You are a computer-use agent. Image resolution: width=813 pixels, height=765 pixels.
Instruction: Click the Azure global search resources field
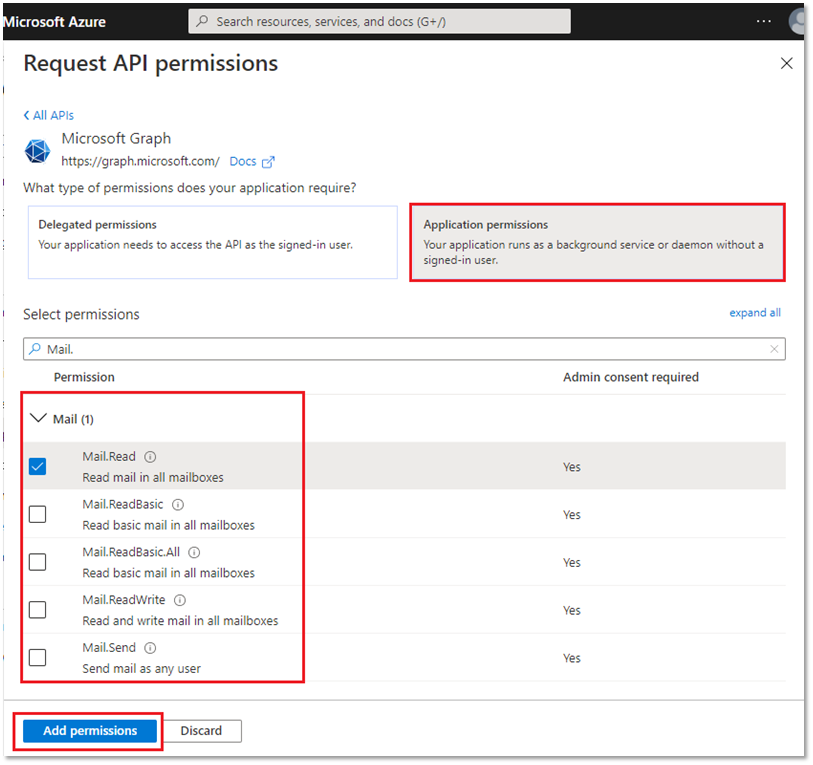(380, 21)
